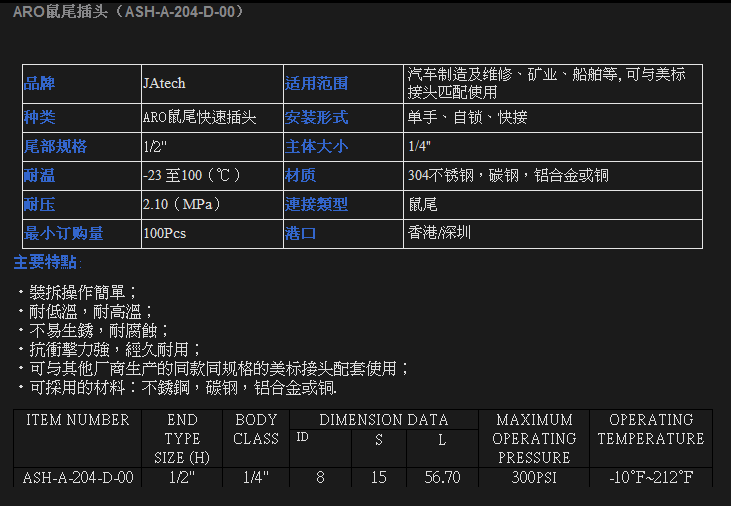Click the bullet 抗衝擊力強，經久耐用
This screenshot has height=506, width=731.
109,350
